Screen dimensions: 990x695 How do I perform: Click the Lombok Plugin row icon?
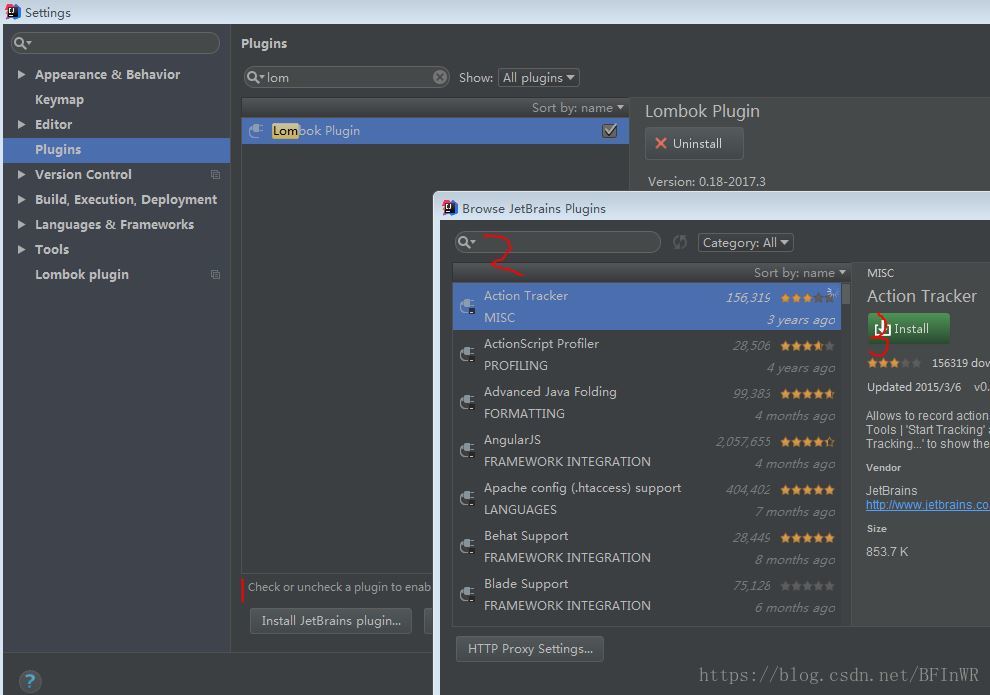coord(256,131)
